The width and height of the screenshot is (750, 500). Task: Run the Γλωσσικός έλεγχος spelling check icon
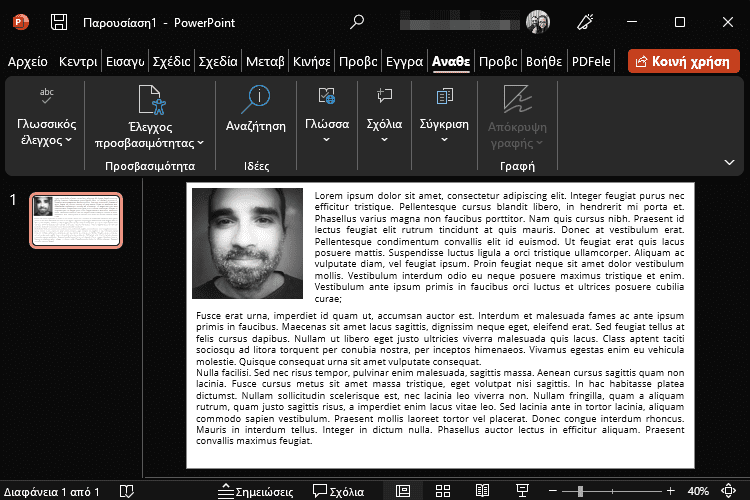point(46,95)
